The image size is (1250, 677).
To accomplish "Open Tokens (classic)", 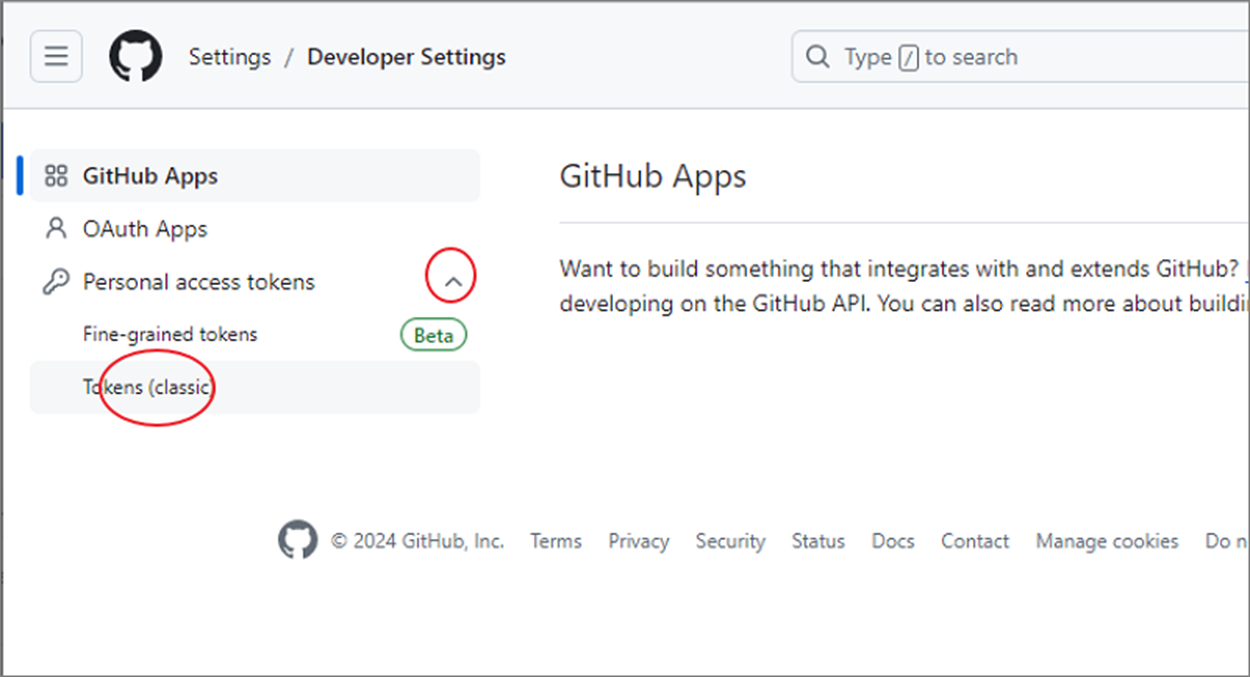I will click(255, 387).
